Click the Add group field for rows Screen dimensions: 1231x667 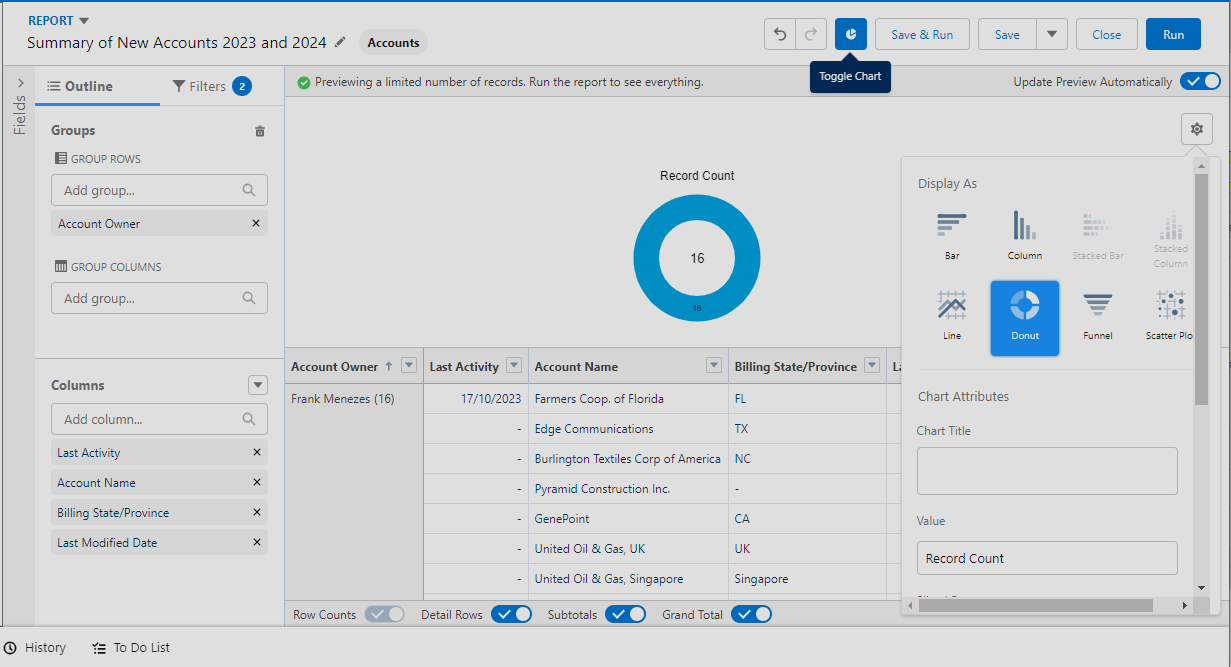coord(159,190)
